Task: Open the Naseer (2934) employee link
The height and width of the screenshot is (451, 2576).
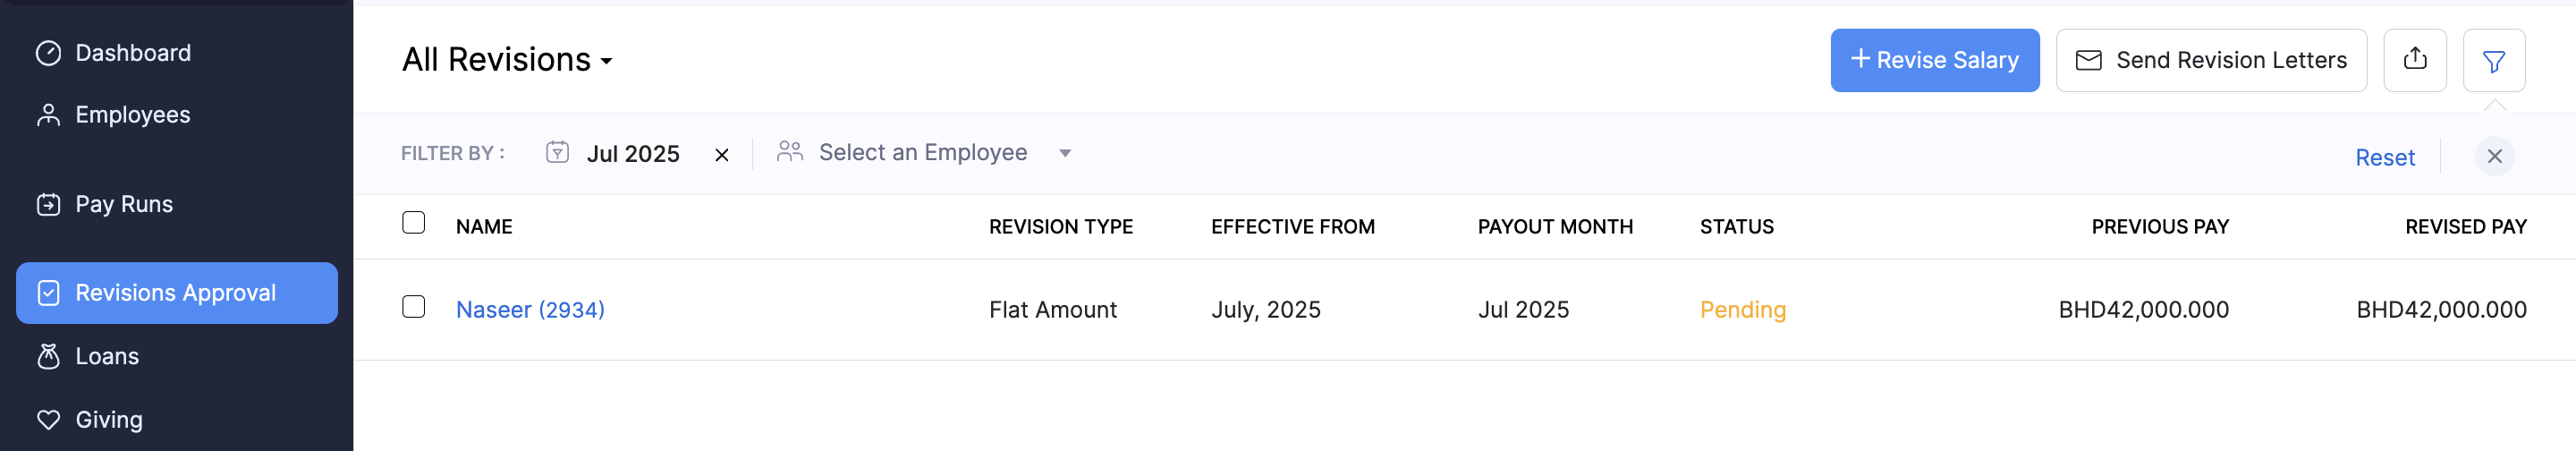Action: tap(530, 310)
